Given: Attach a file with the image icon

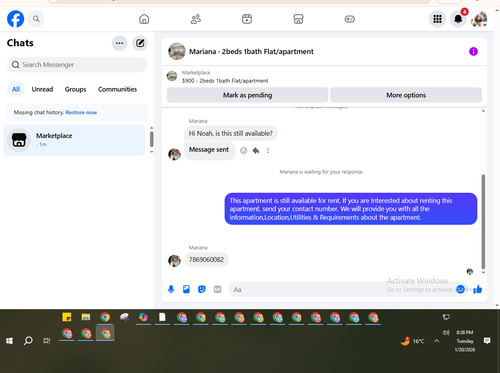Looking at the screenshot, I should coord(186,289).
